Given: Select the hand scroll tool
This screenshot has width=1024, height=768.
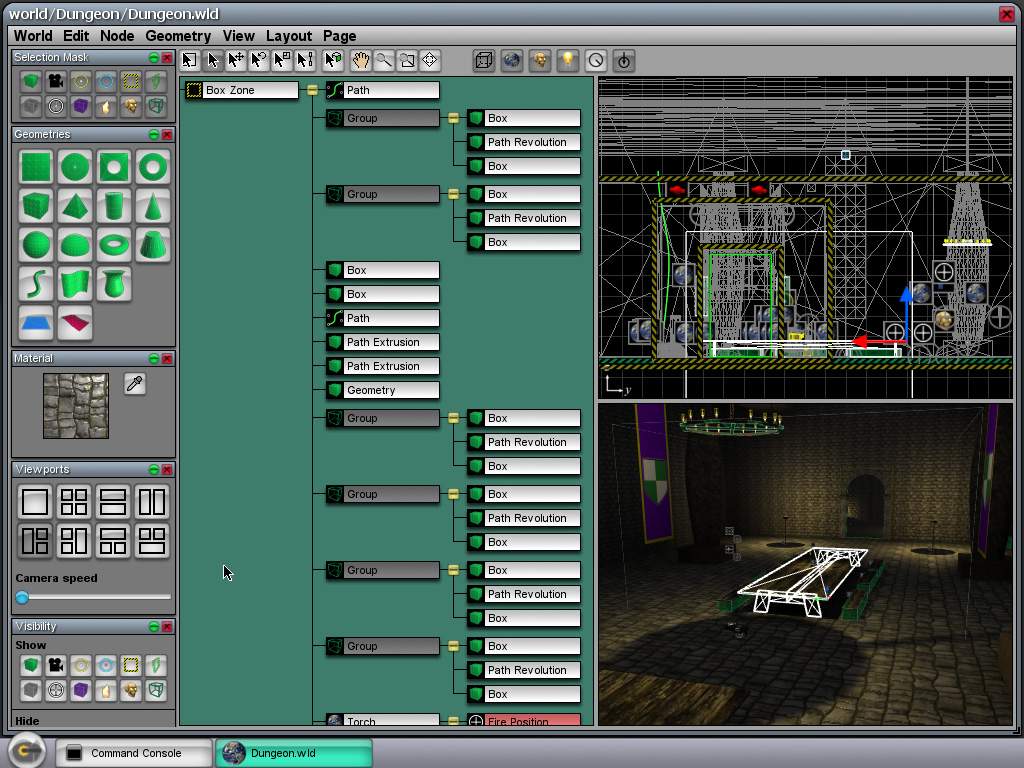Looking at the screenshot, I should (360, 61).
